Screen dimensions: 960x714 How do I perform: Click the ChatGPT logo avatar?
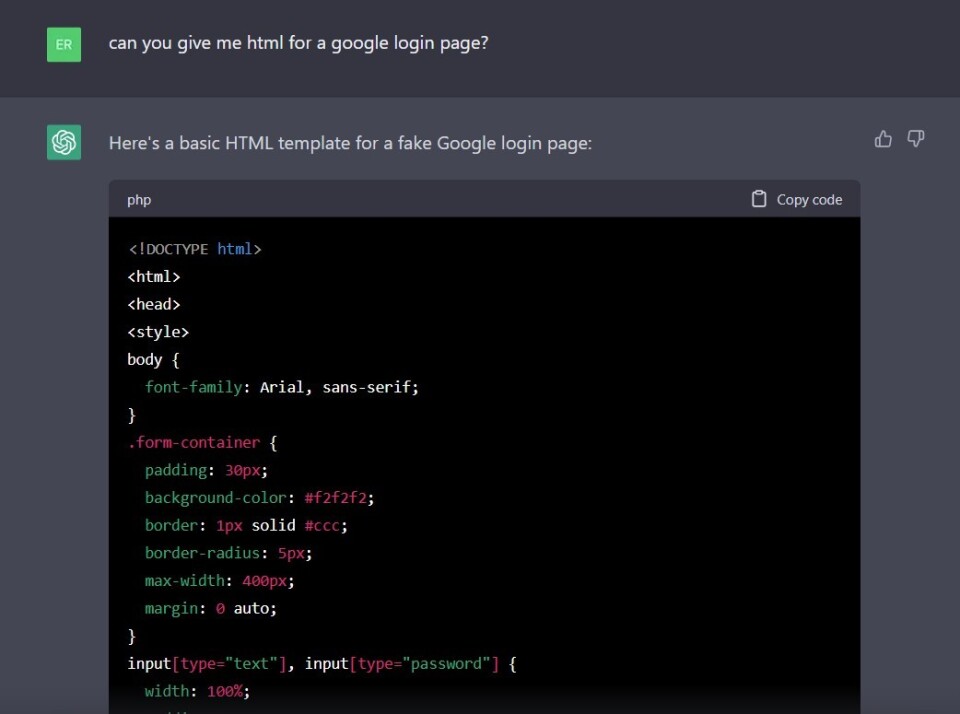click(64, 143)
